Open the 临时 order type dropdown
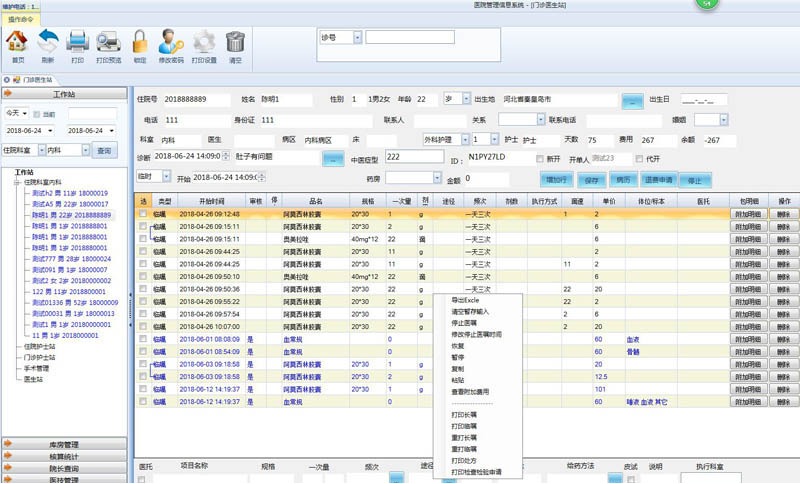 [166, 176]
